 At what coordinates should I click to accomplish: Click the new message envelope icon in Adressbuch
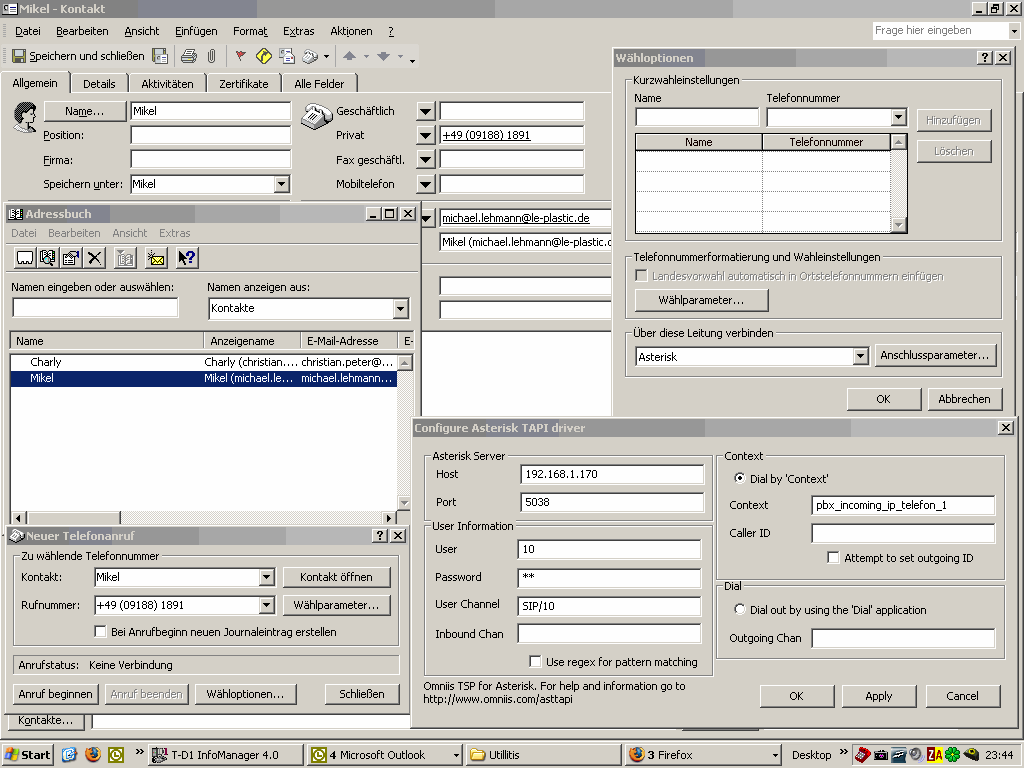[x=155, y=258]
